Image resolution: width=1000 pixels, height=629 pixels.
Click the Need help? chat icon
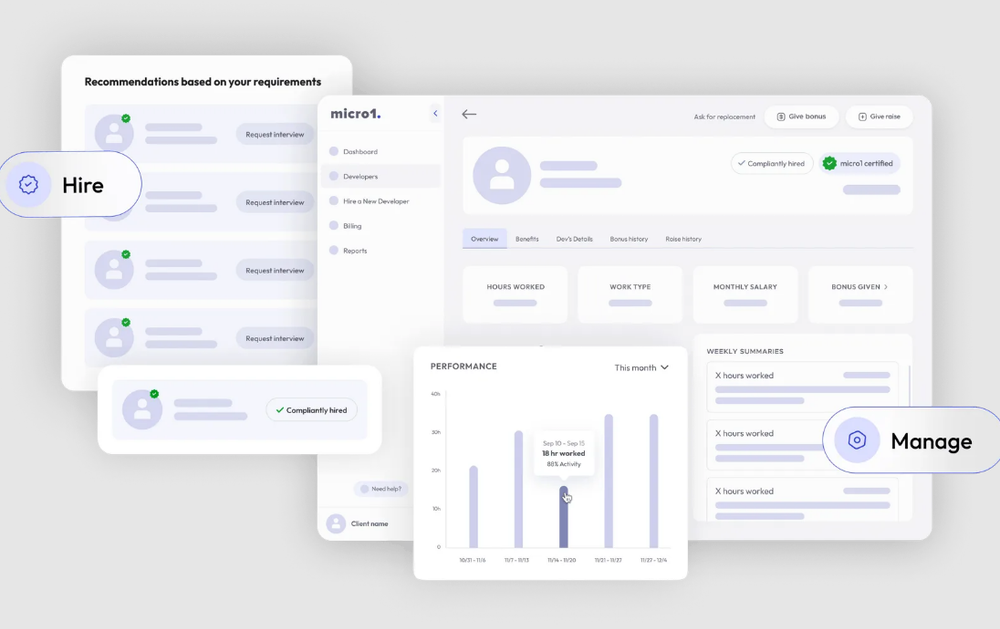[364, 489]
